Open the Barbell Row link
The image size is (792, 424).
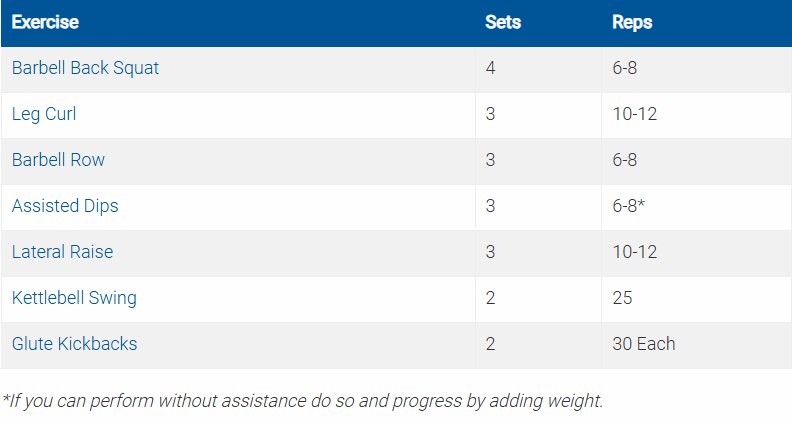[x=58, y=160]
